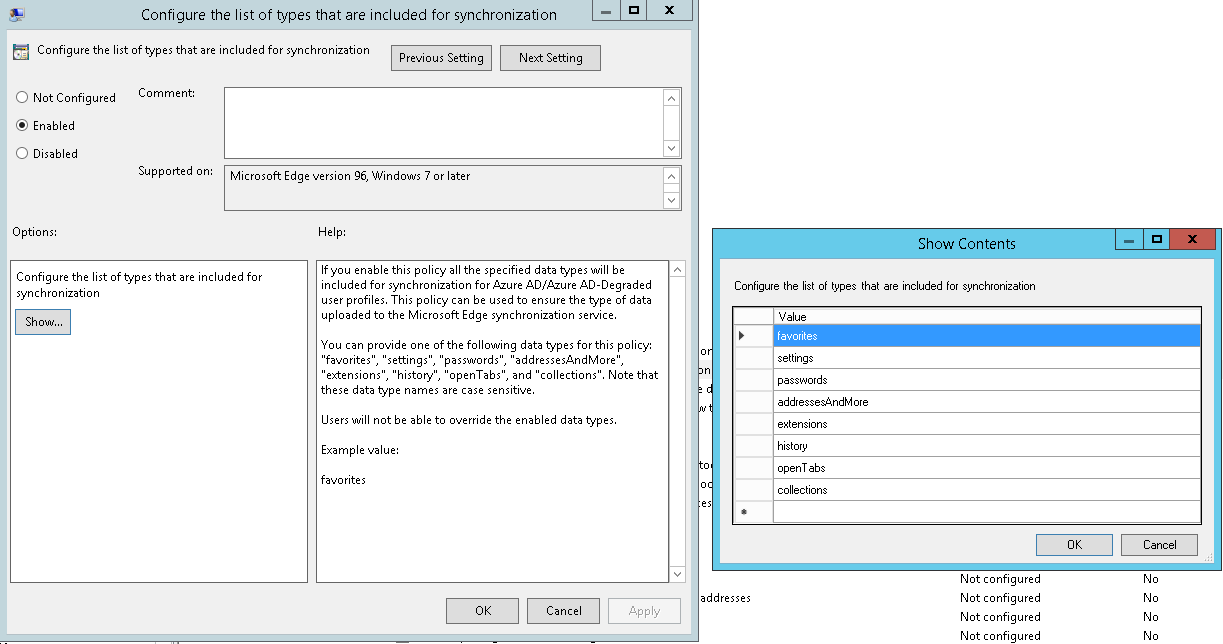Viewport: 1223px width, 644px height.
Task: Select the Disabled radio button
Action: tap(22, 154)
